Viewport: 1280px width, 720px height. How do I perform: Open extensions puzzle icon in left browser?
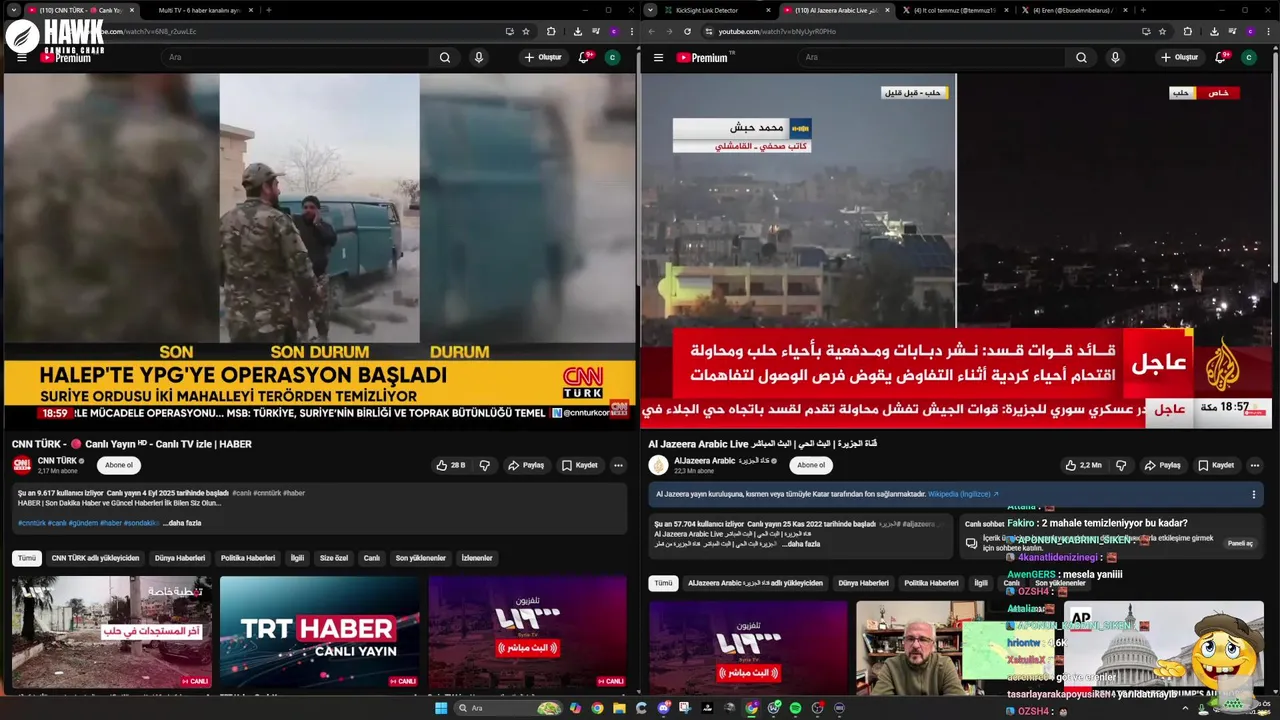[551, 31]
